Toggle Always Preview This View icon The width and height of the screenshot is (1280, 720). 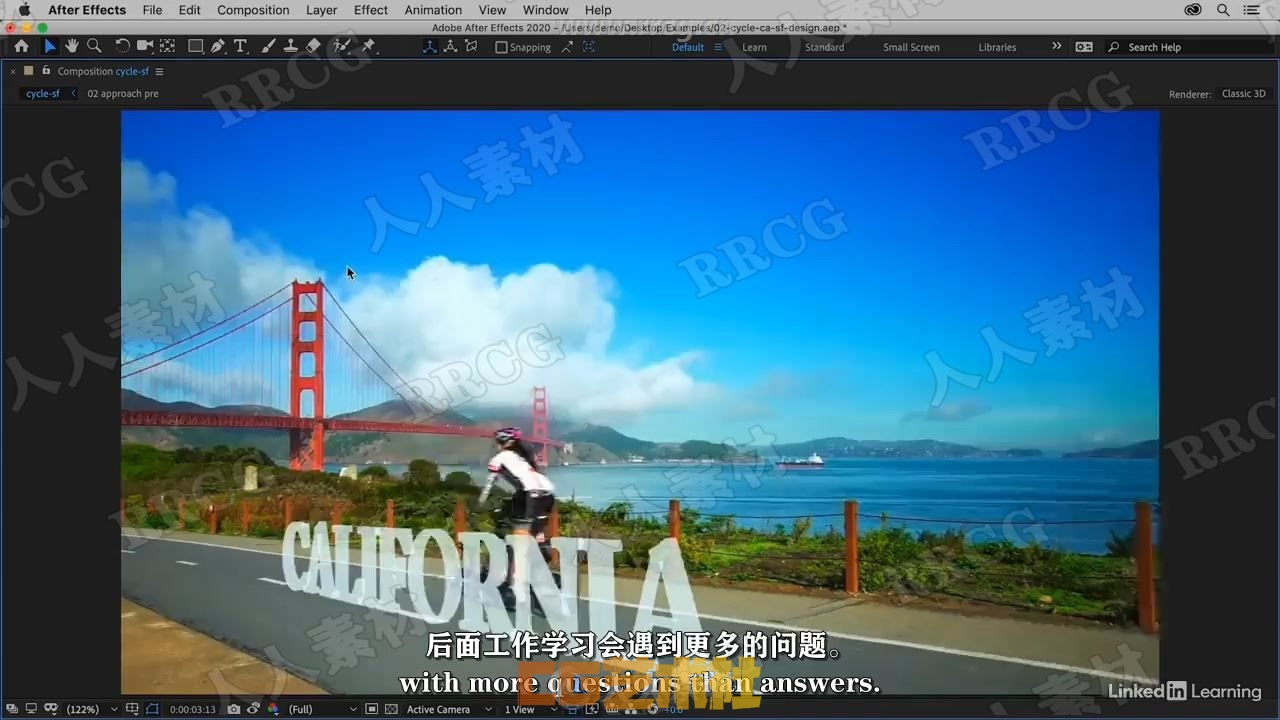[10, 709]
